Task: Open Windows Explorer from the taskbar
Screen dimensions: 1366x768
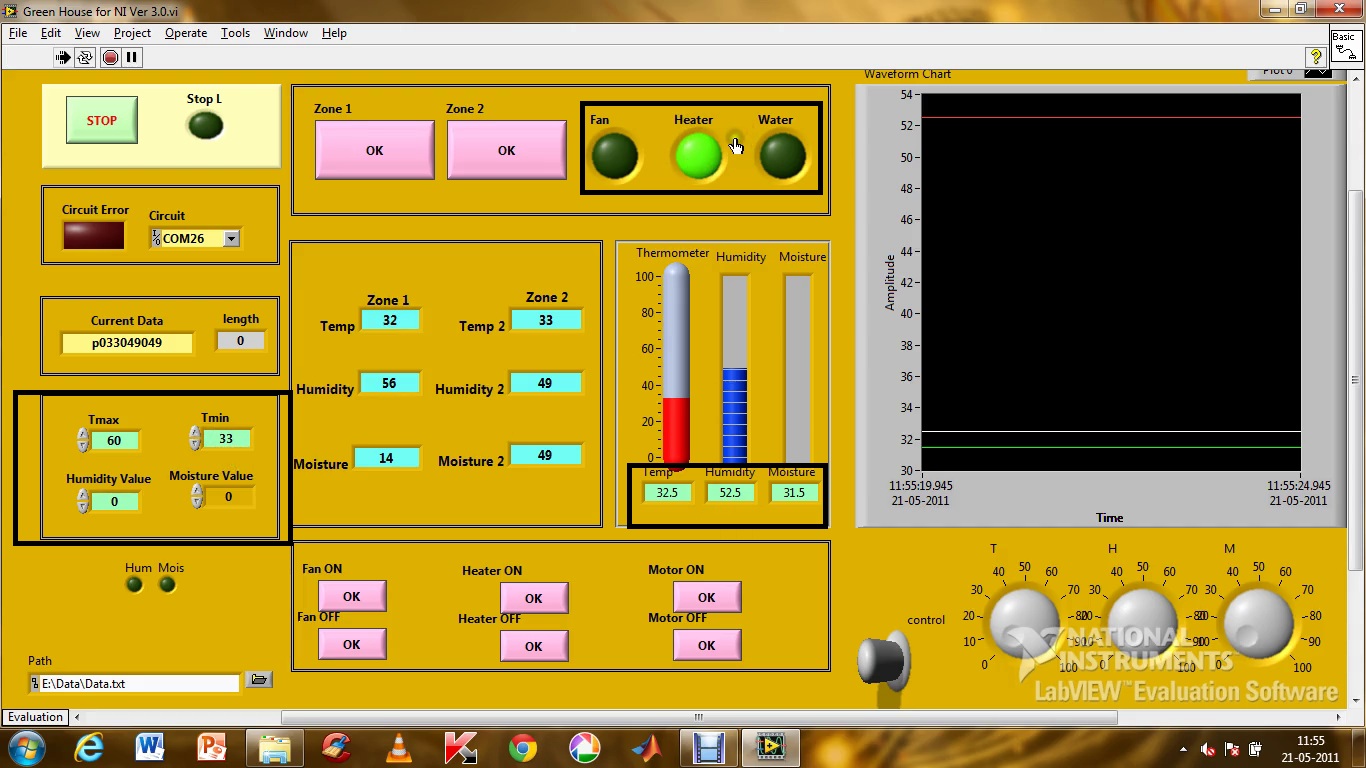Action: (x=275, y=748)
